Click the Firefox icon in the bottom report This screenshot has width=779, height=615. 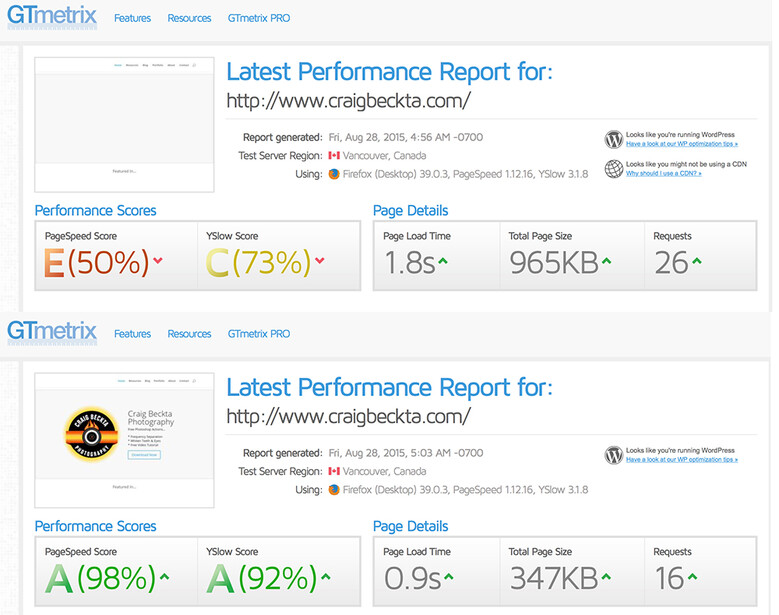334,490
